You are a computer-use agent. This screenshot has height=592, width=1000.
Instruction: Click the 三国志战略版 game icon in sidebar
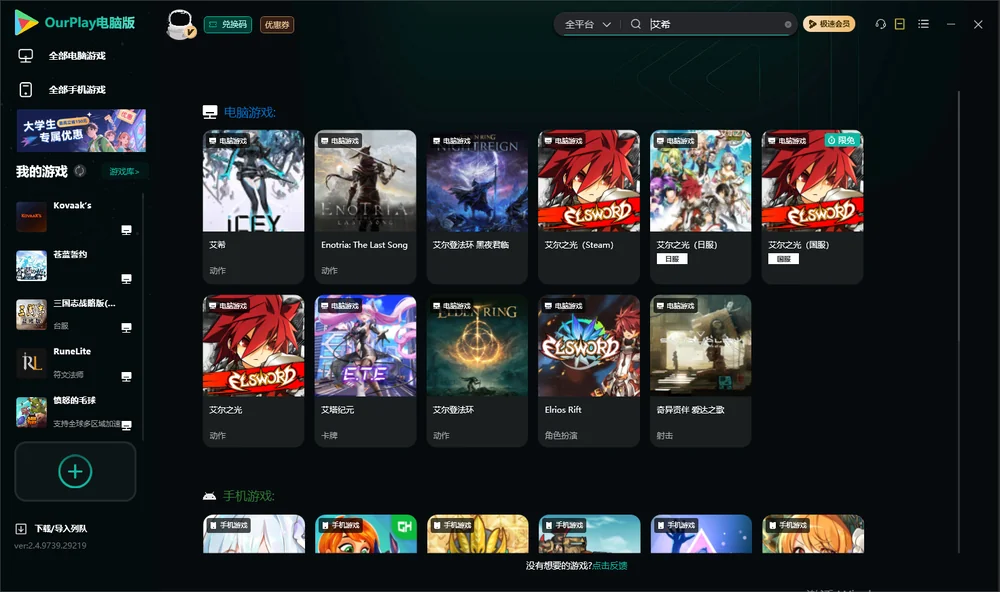pyautogui.click(x=31, y=314)
